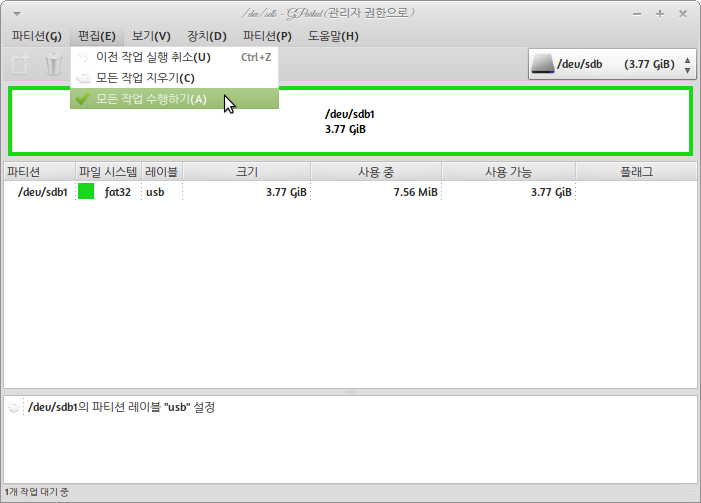Click the 7.56 MiB used cell
Viewport: 701px width, 503px height.
point(415,192)
